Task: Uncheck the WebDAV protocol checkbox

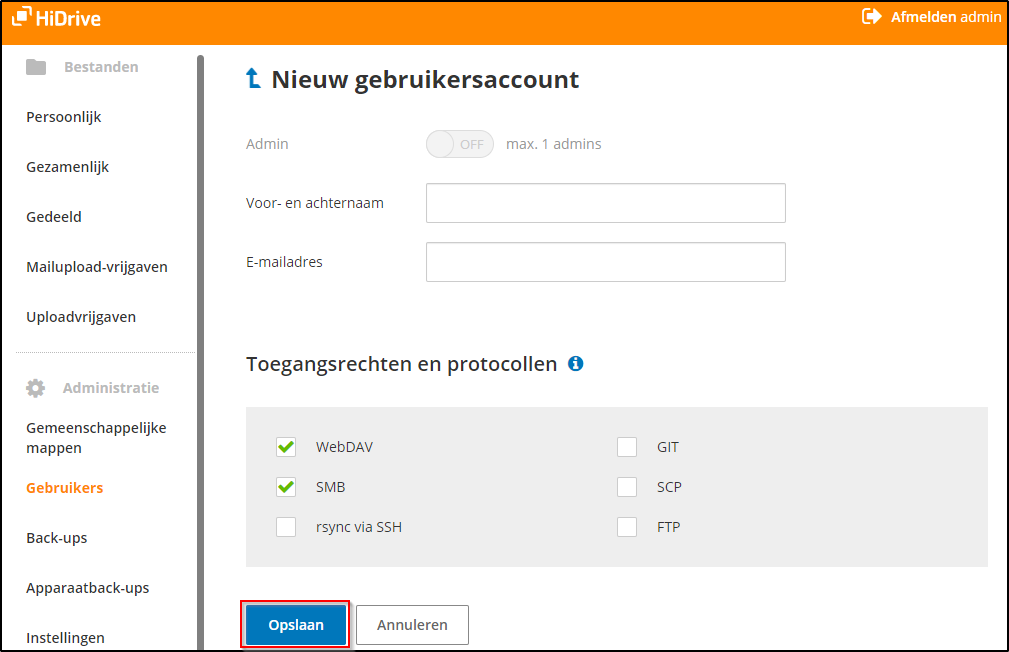Action: pos(286,447)
